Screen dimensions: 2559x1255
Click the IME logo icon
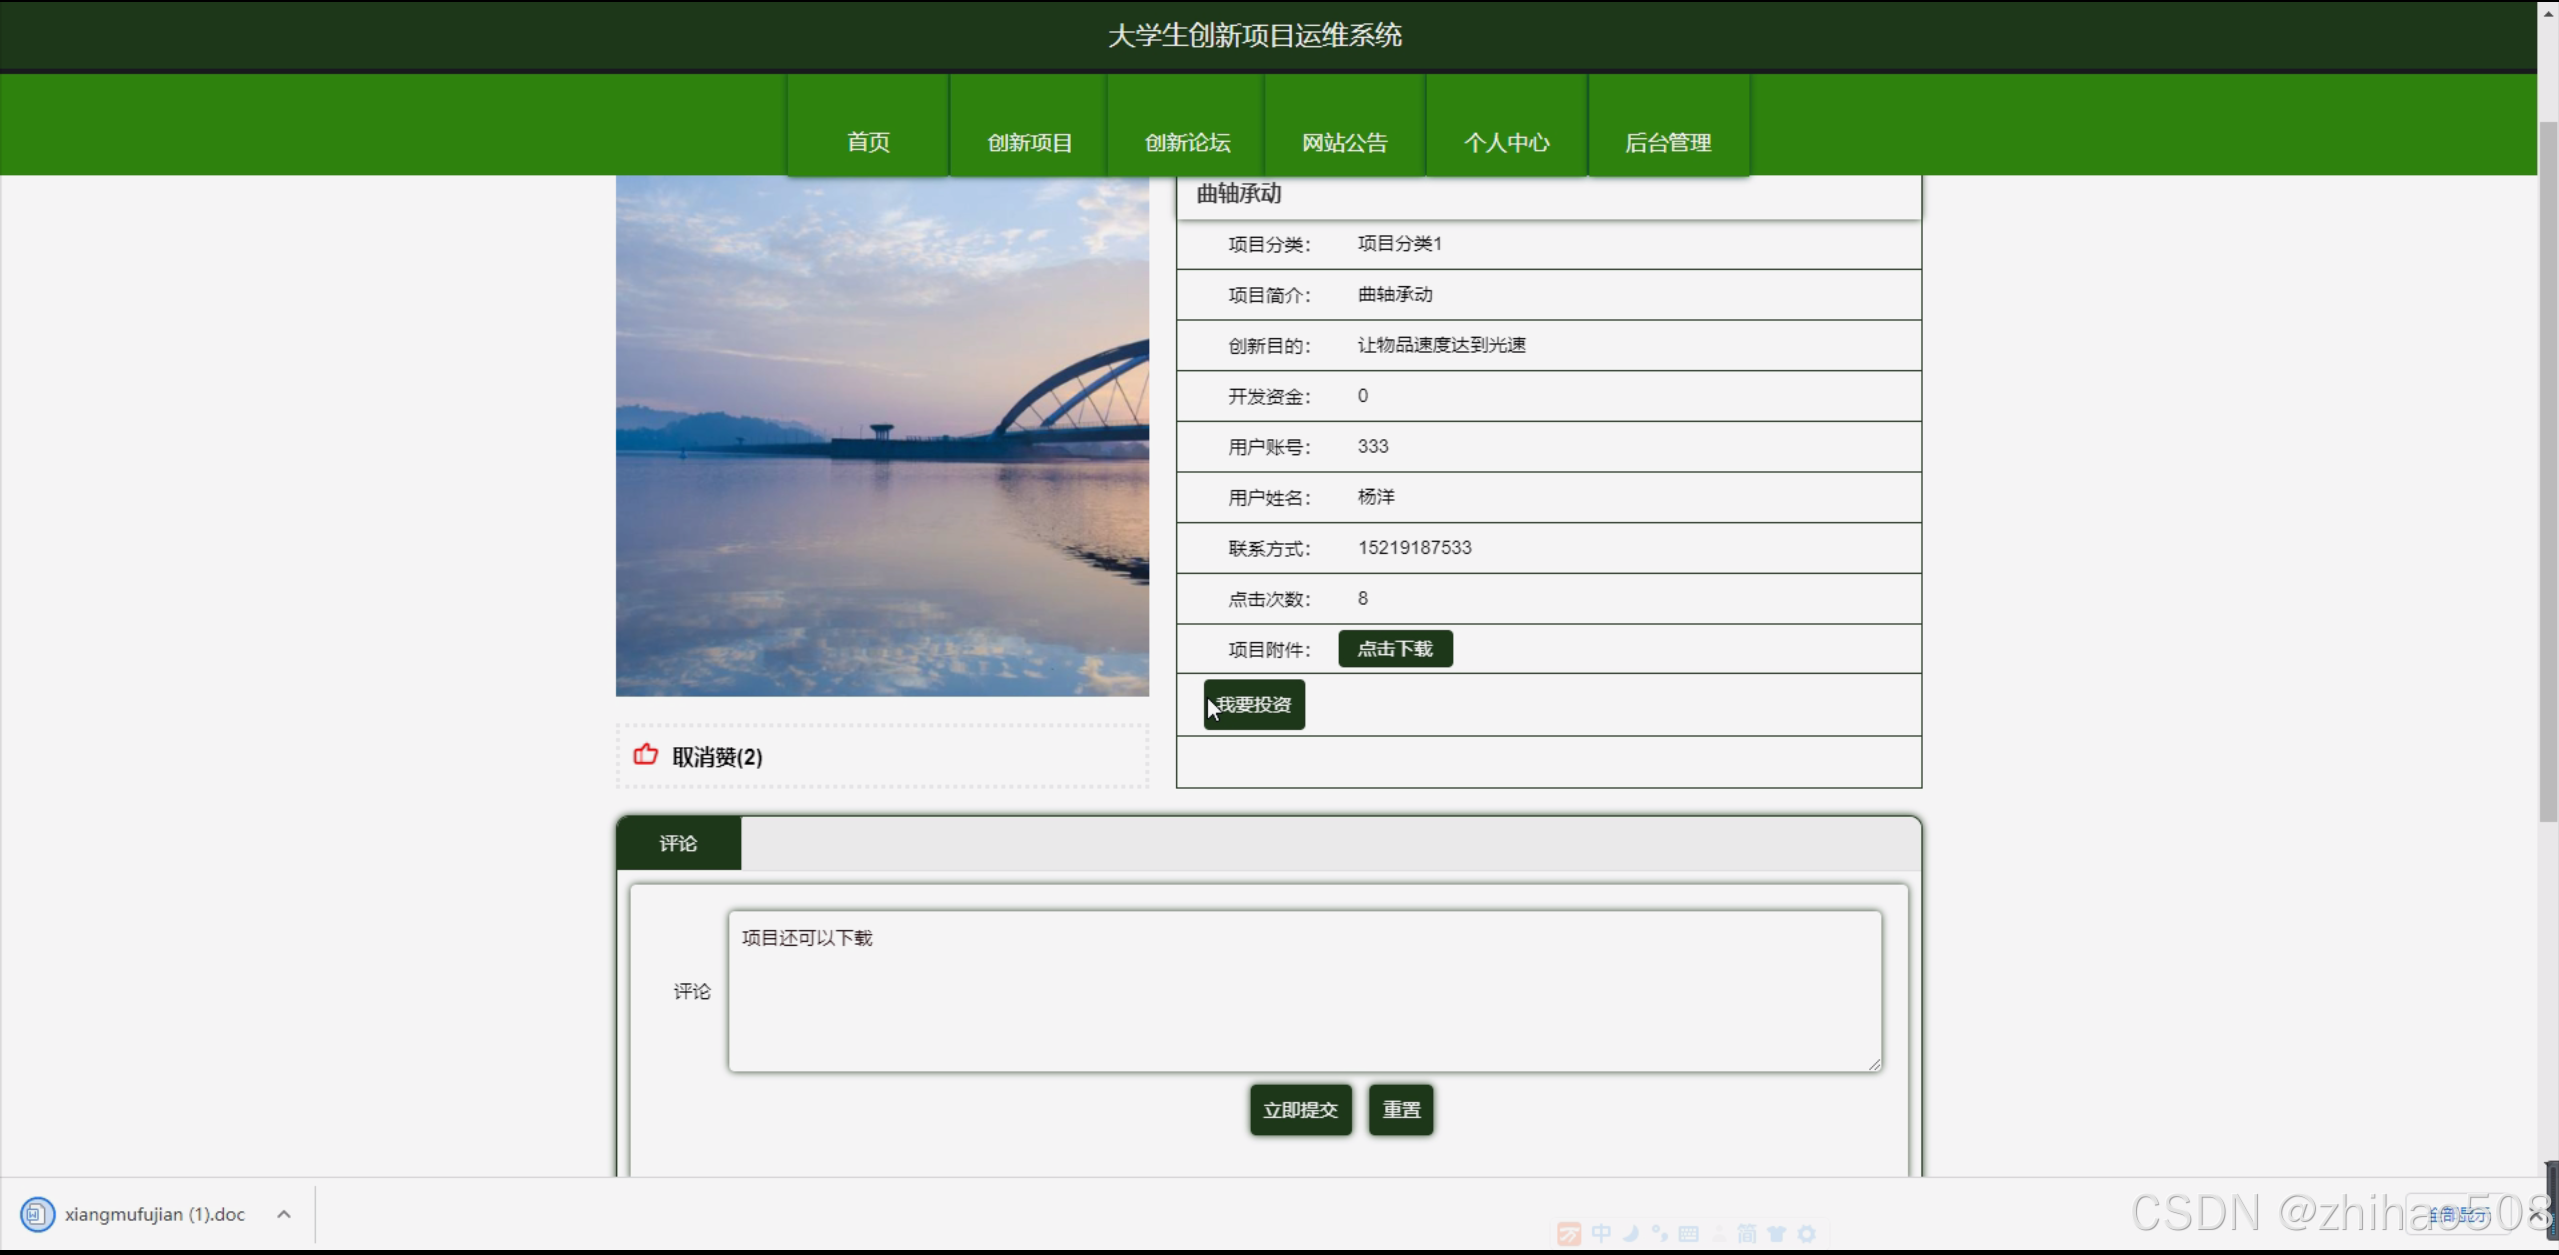pos(1569,1234)
